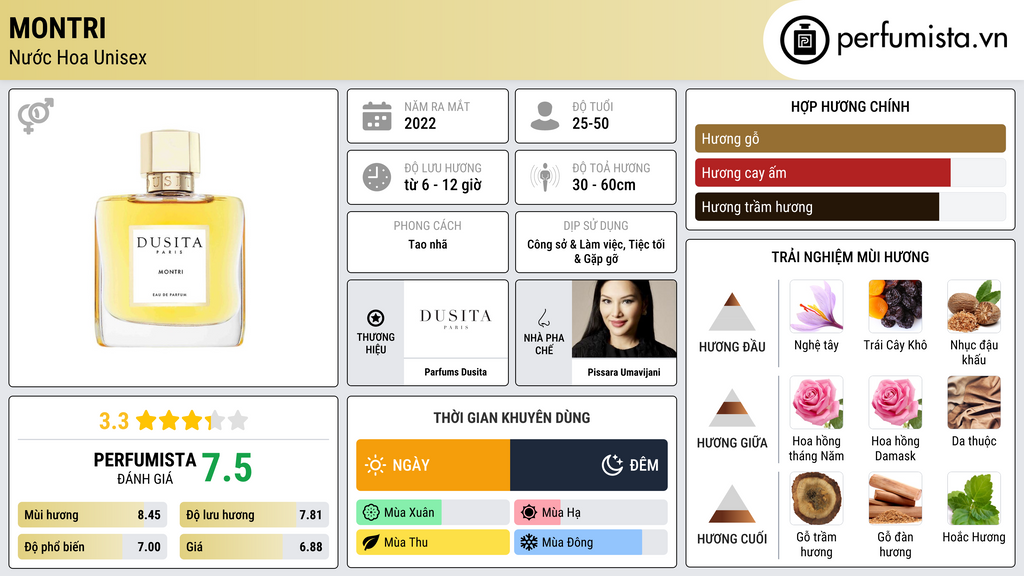Click the calendar icon beside Năm ra mắt
Image resolution: width=1024 pixels, height=576 pixels.
point(377,116)
